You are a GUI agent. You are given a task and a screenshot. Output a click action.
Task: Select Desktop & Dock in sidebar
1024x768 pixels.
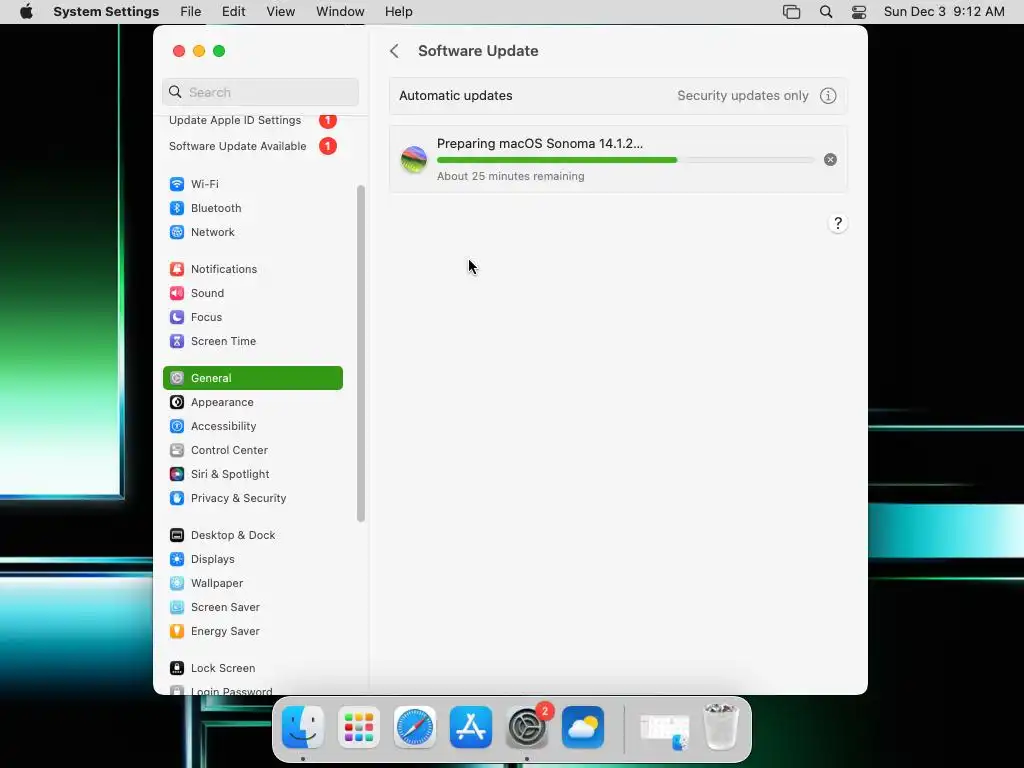pyautogui.click(x=253, y=536)
